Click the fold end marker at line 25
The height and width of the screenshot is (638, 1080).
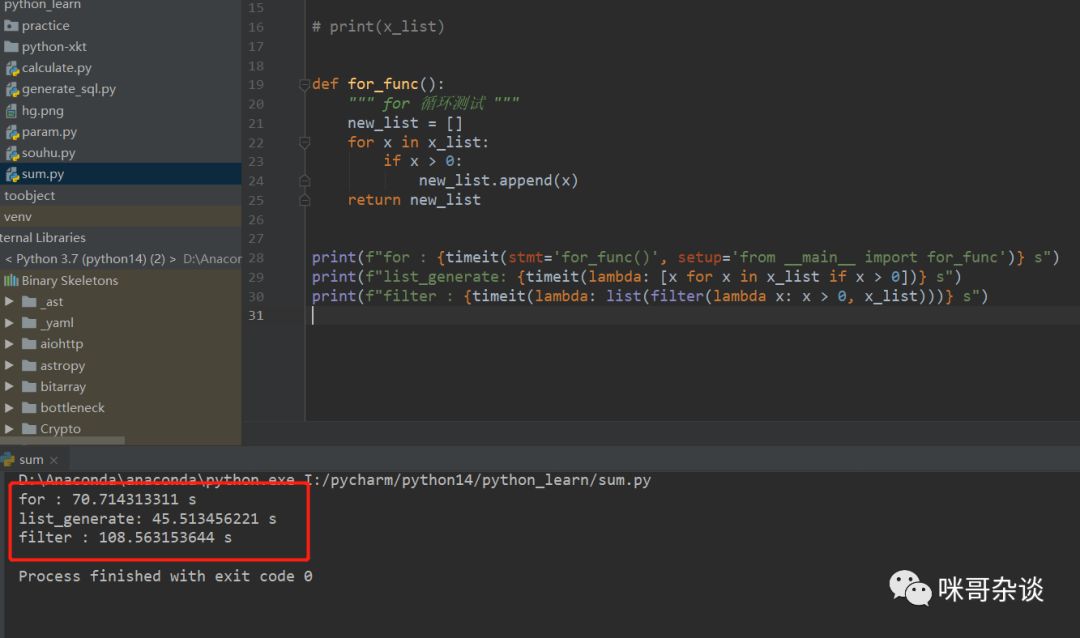coord(304,200)
